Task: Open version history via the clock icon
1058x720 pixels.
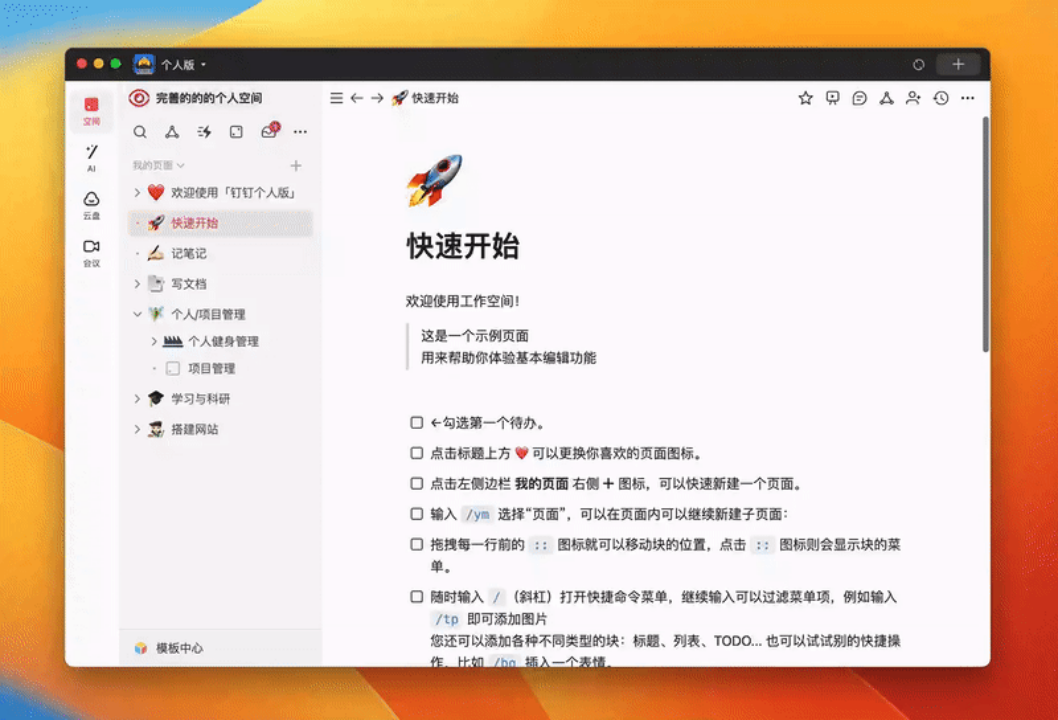Action: tap(939, 98)
